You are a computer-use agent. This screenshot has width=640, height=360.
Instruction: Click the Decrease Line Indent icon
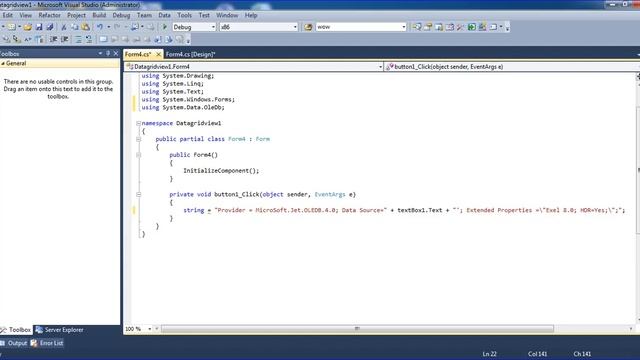pyautogui.click(x=53, y=39)
